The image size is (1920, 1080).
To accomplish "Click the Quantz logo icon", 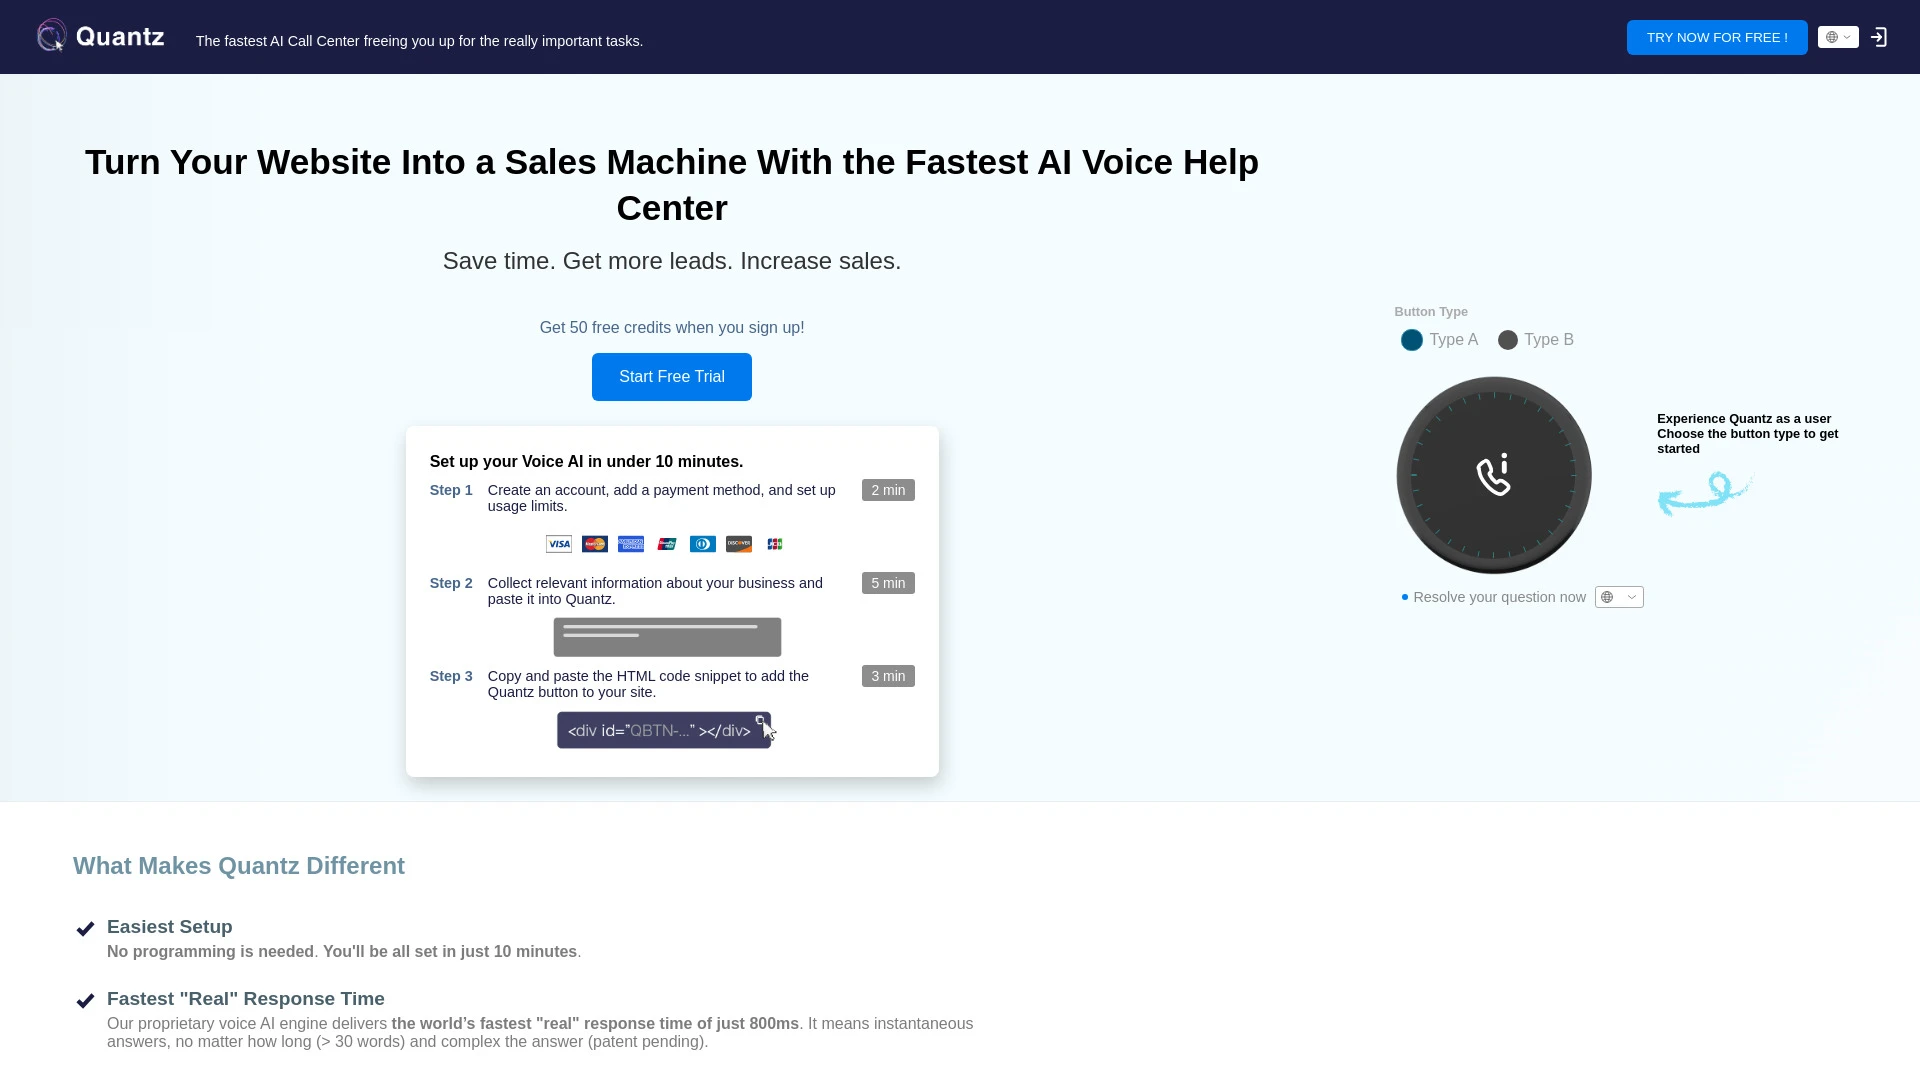I will coord(50,36).
